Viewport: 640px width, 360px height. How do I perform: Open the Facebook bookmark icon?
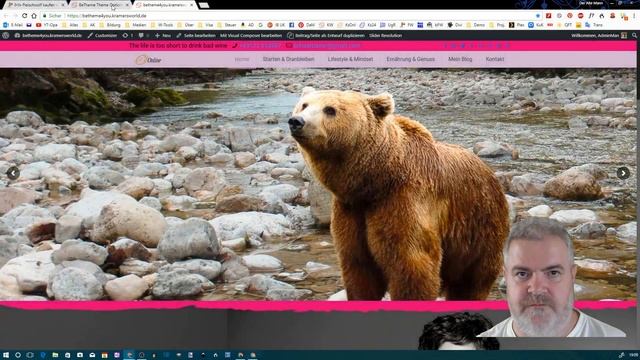[x=291, y=25]
